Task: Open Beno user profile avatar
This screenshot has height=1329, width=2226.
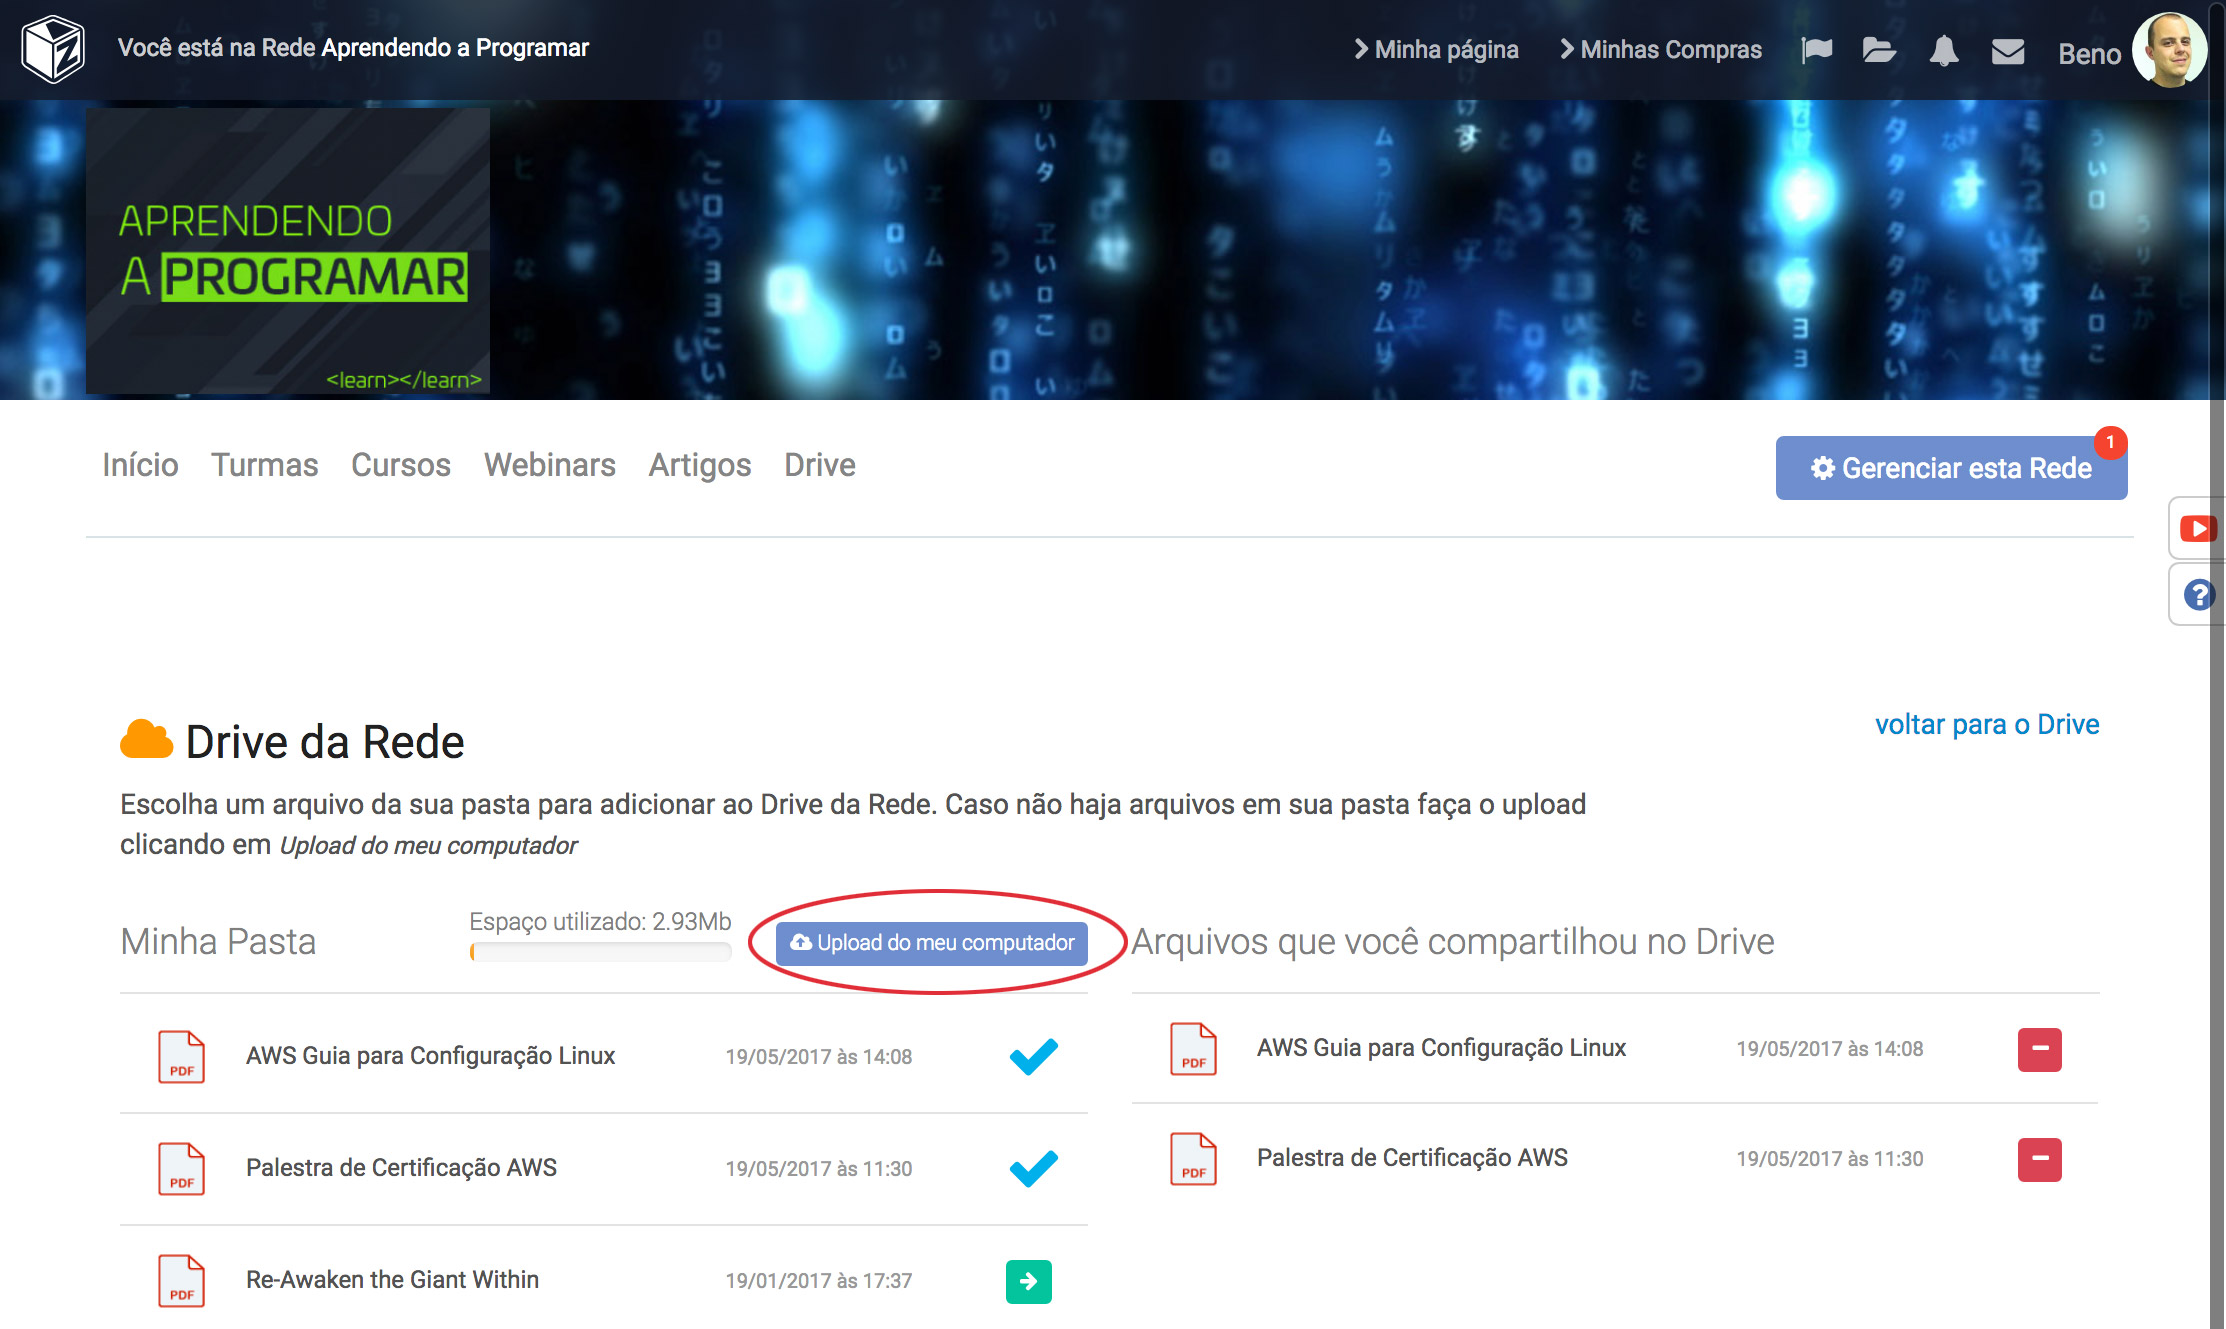Action: pos(2168,50)
